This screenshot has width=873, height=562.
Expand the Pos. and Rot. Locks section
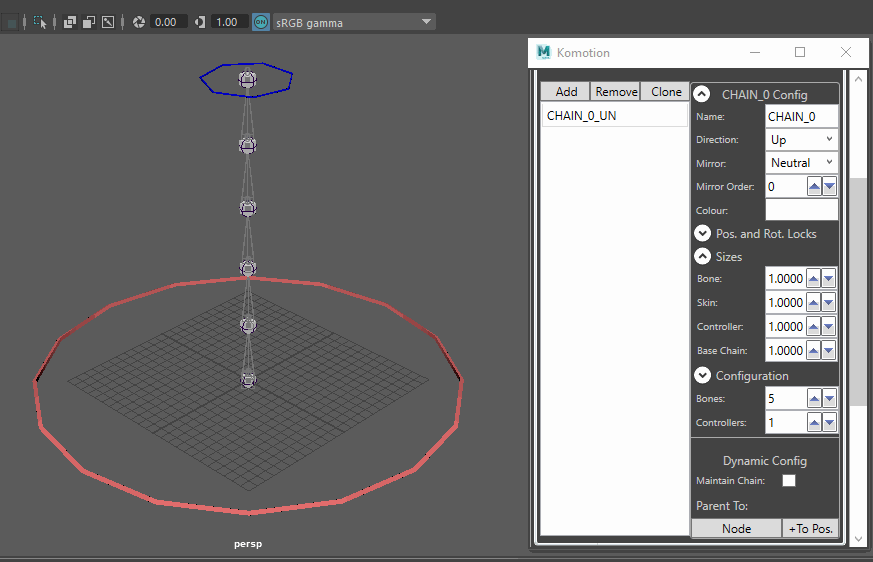click(x=703, y=233)
